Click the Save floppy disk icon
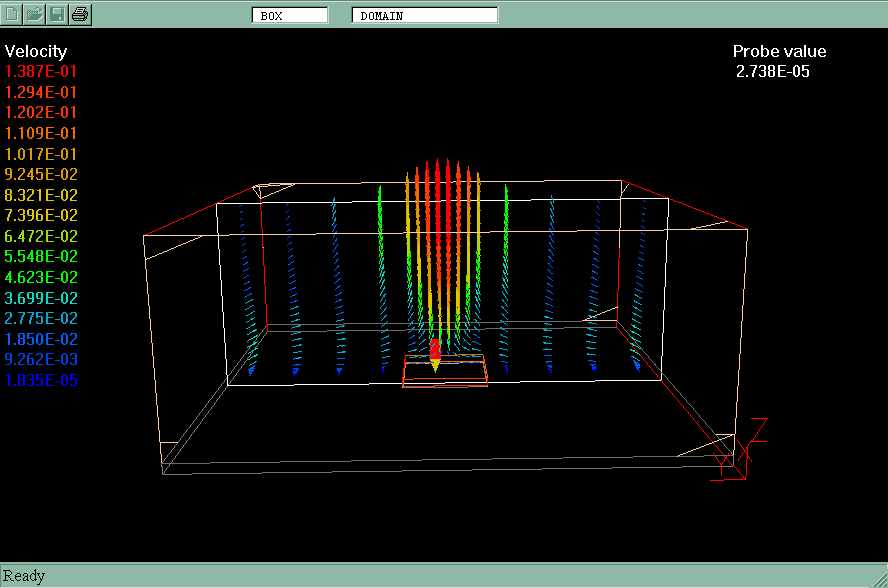This screenshot has height=588, width=888. (58, 14)
